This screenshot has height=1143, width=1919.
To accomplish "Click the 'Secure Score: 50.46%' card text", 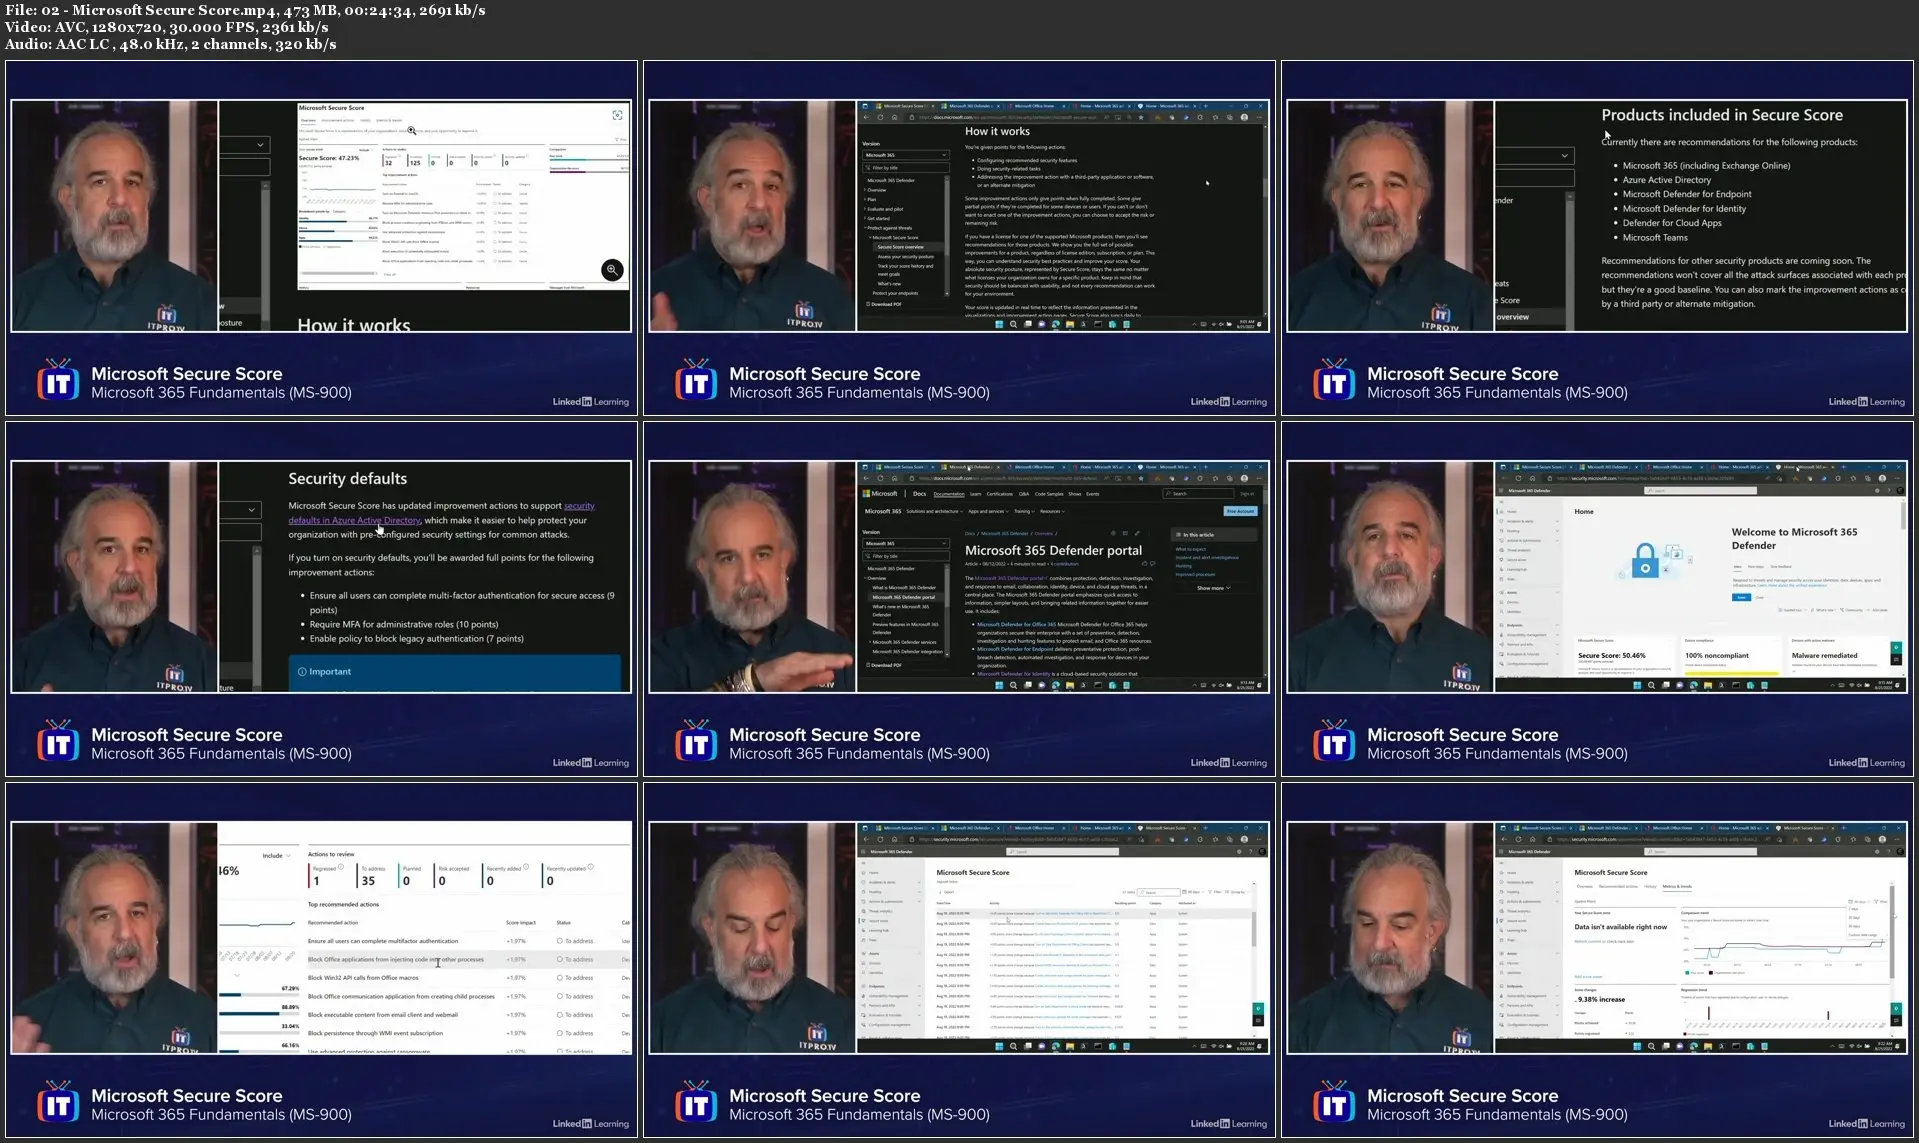I will click(1612, 655).
